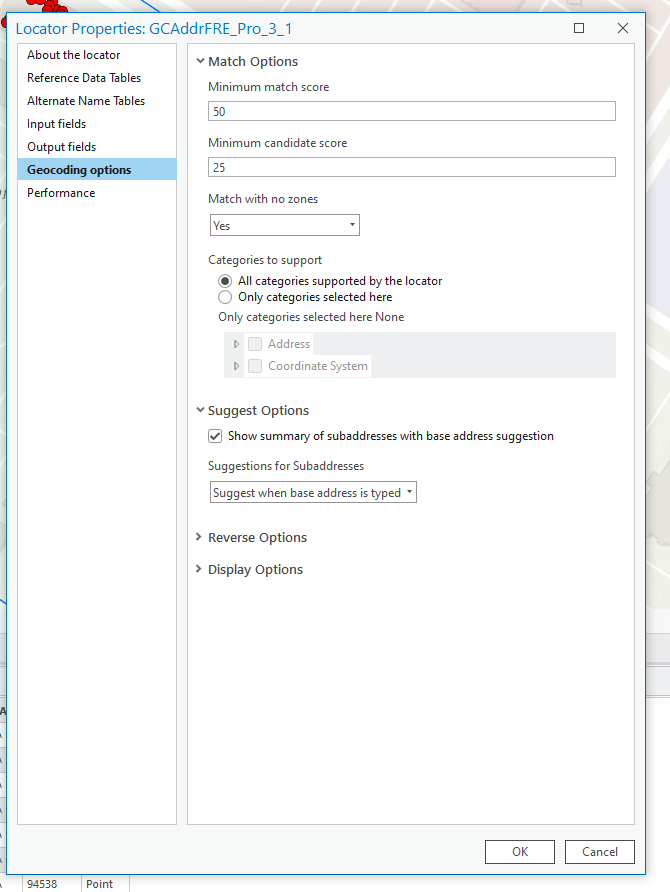This screenshot has height=892, width=670.
Task: Open Reference Data Tables page
Action: click(97, 78)
